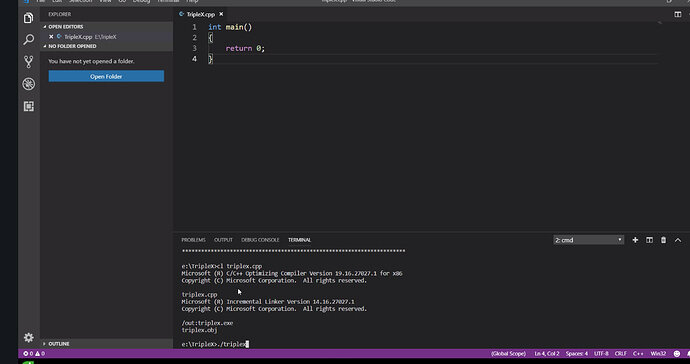
Task: Open the Source Control view icon
Action: click(29, 62)
